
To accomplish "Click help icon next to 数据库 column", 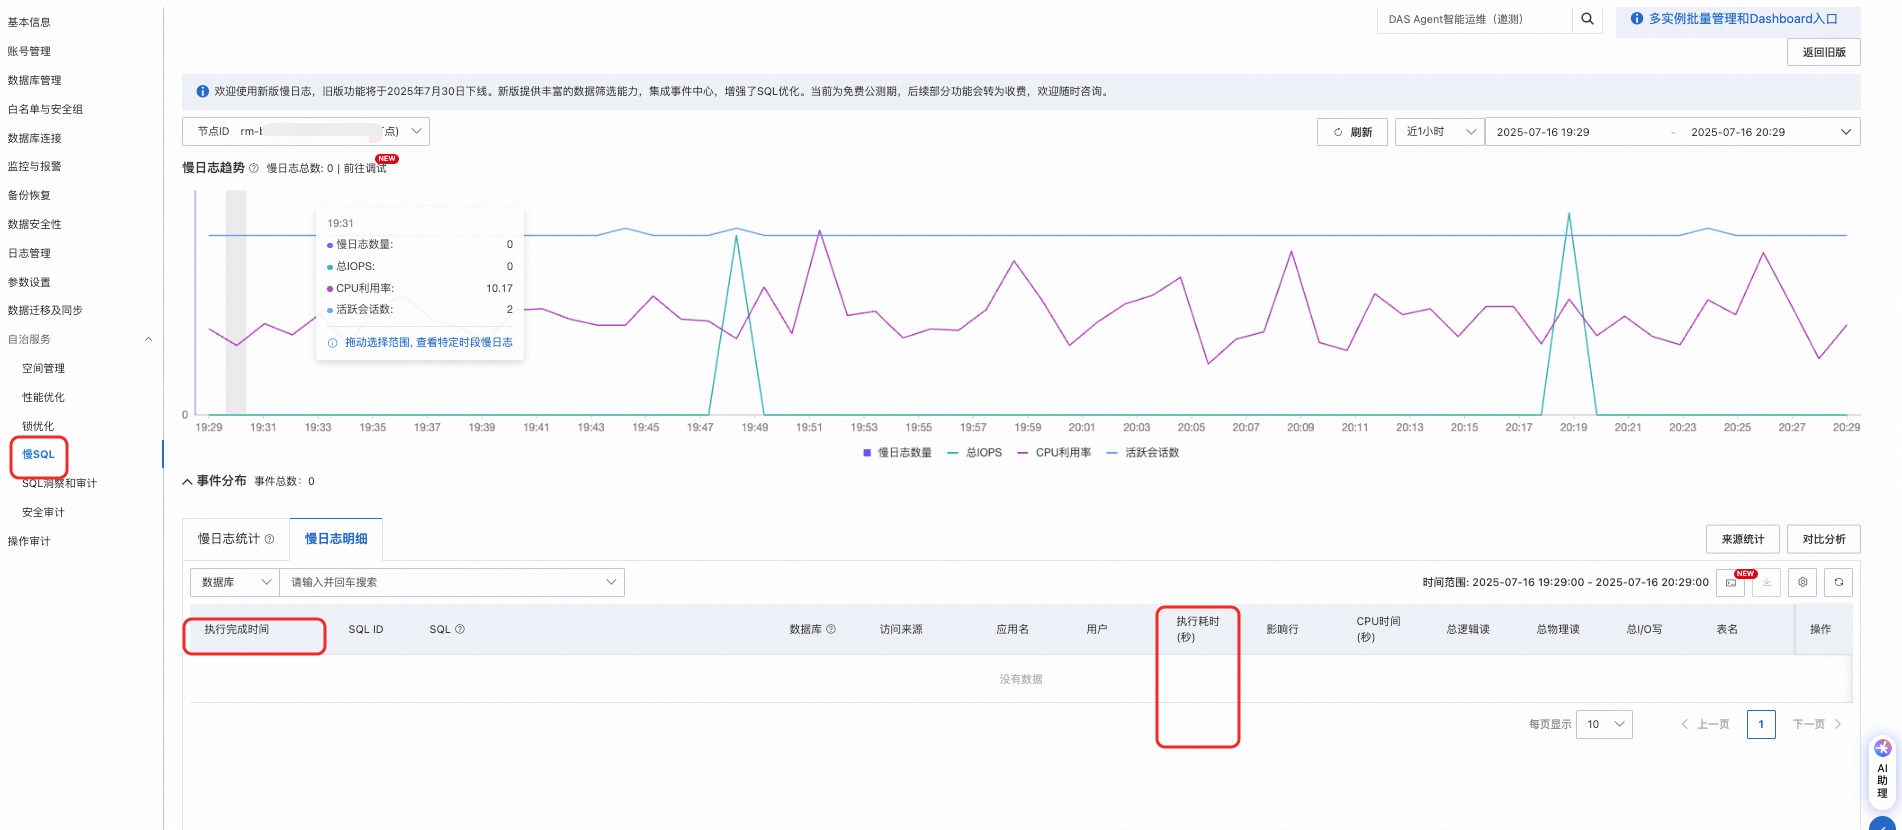I will [831, 629].
